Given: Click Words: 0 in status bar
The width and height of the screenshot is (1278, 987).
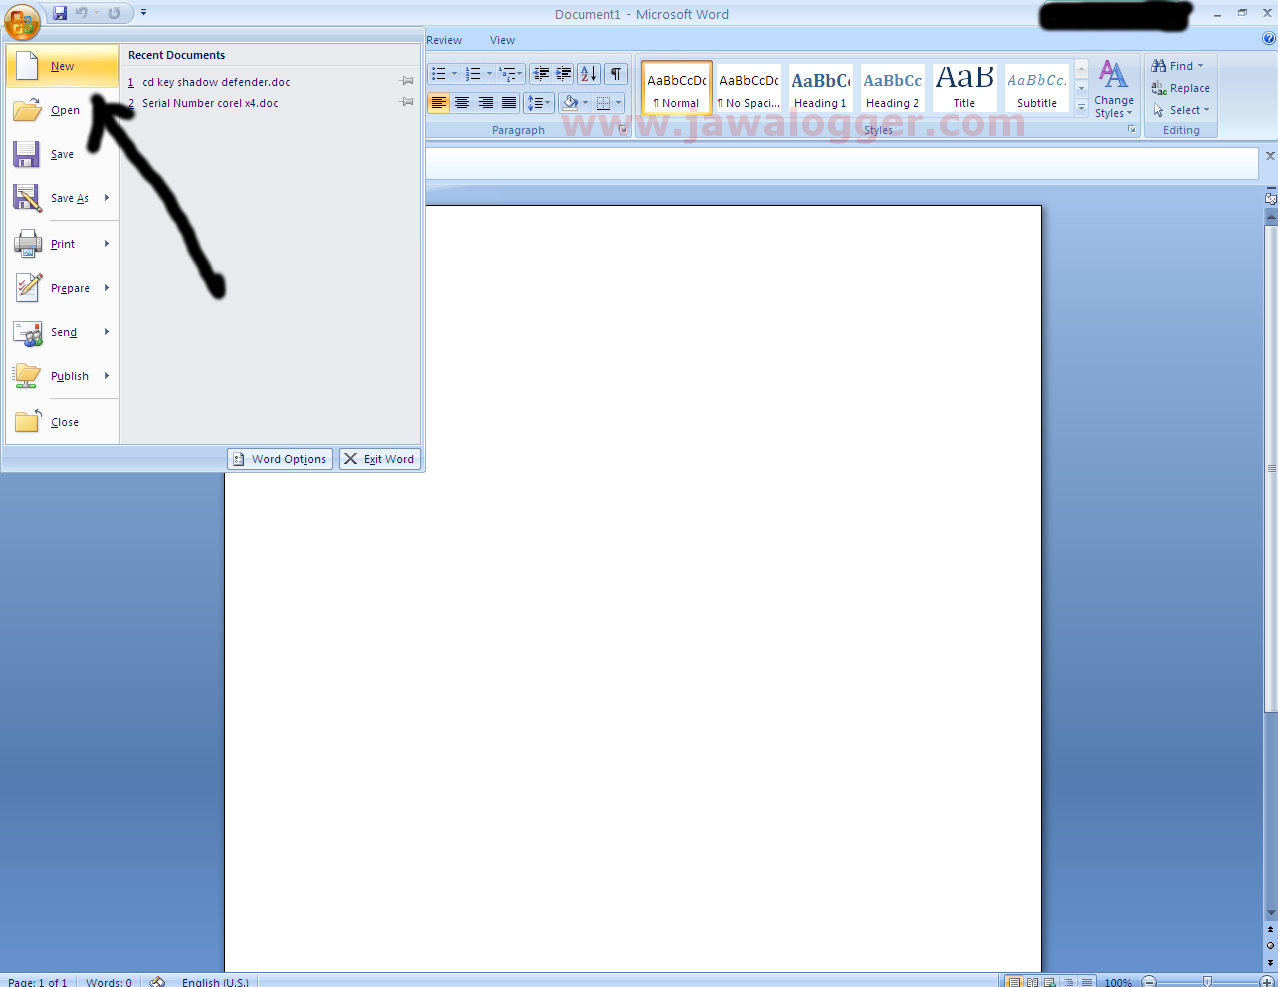Looking at the screenshot, I should pos(108,982).
